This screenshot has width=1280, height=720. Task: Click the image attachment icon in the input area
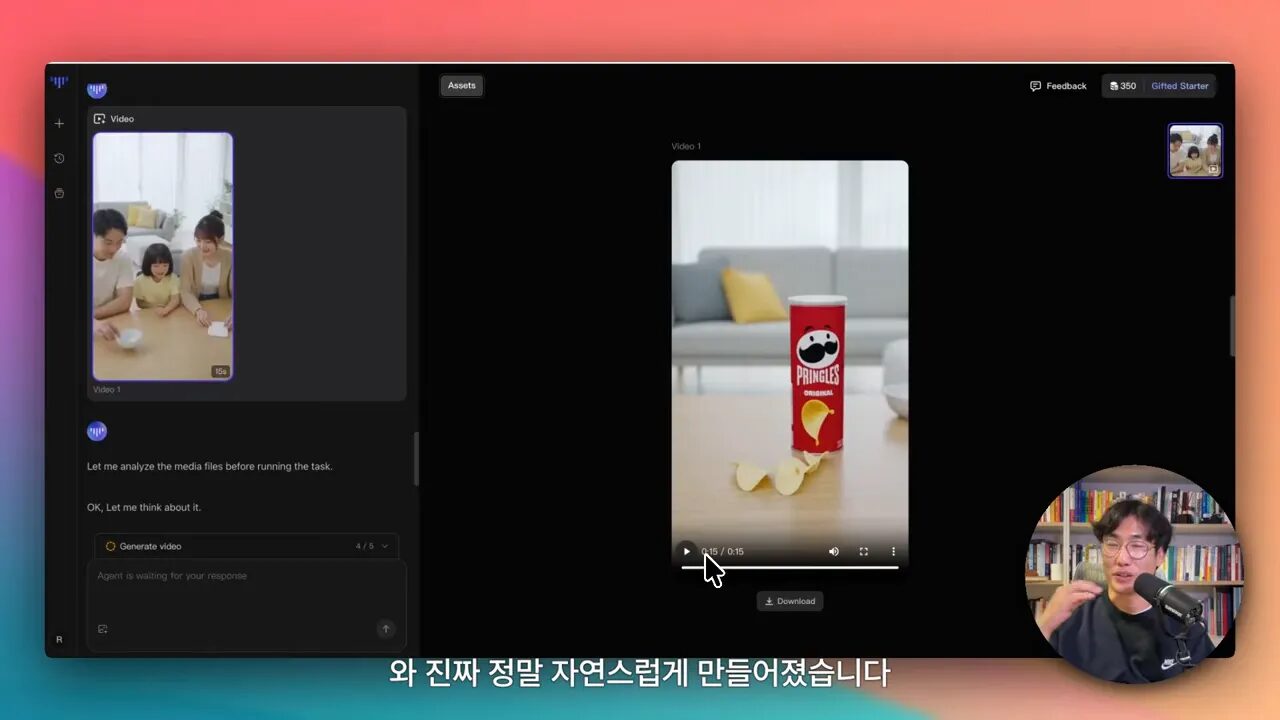pyautogui.click(x=102, y=629)
